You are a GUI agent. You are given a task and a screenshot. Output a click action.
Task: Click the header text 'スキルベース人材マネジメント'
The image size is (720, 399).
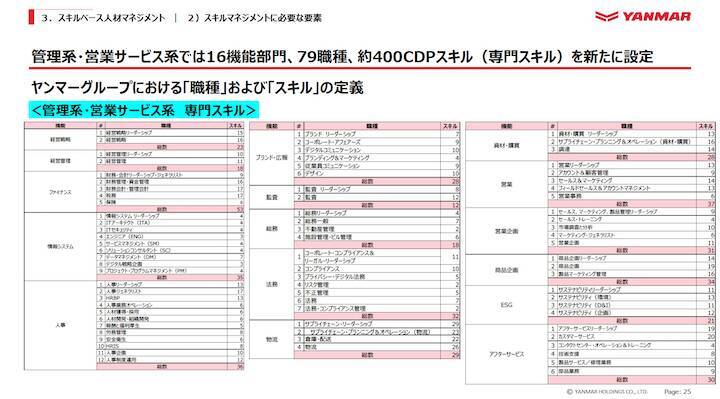111,18
